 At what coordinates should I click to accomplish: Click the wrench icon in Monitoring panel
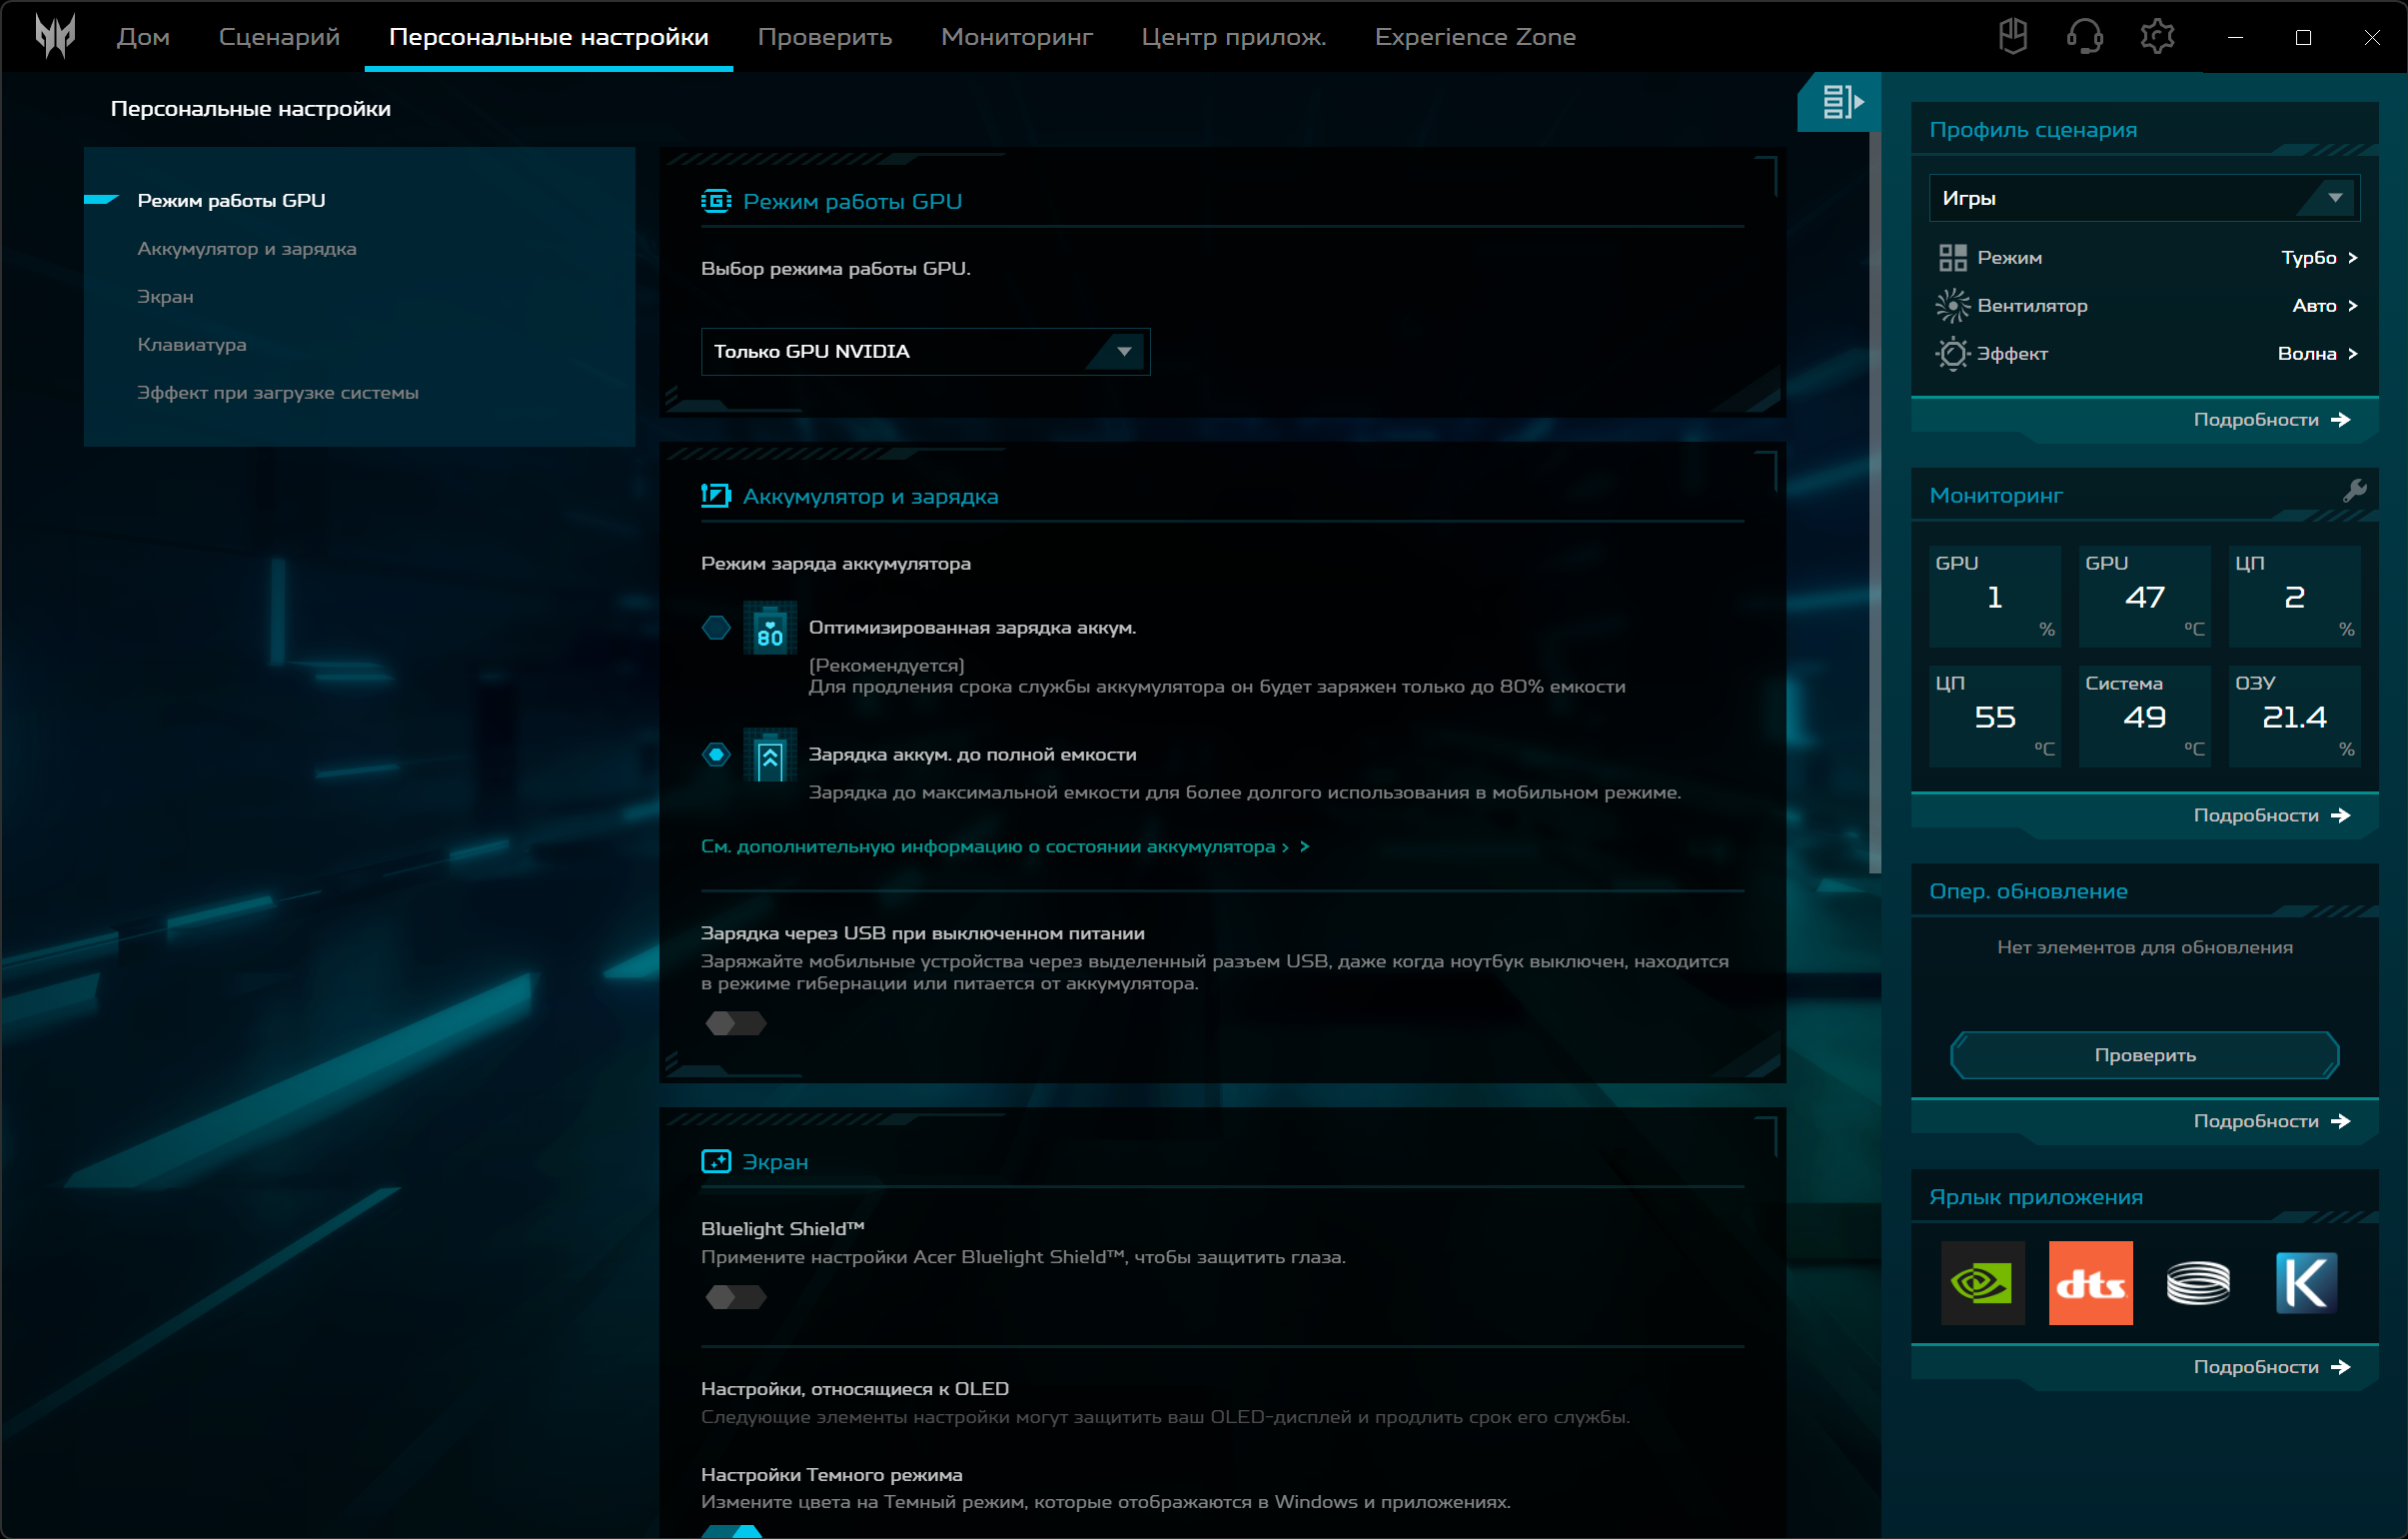[x=2354, y=490]
